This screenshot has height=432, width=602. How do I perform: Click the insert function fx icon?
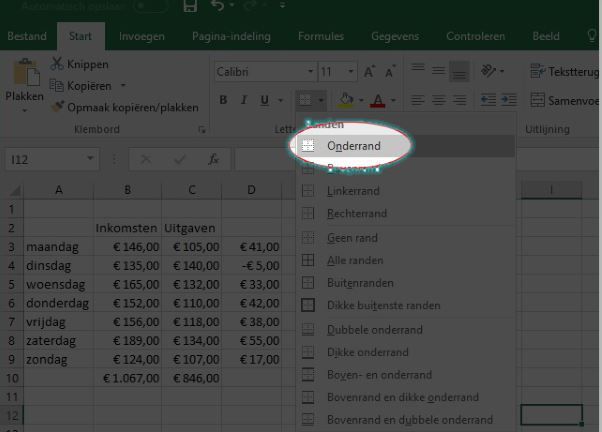click(212, 159)
